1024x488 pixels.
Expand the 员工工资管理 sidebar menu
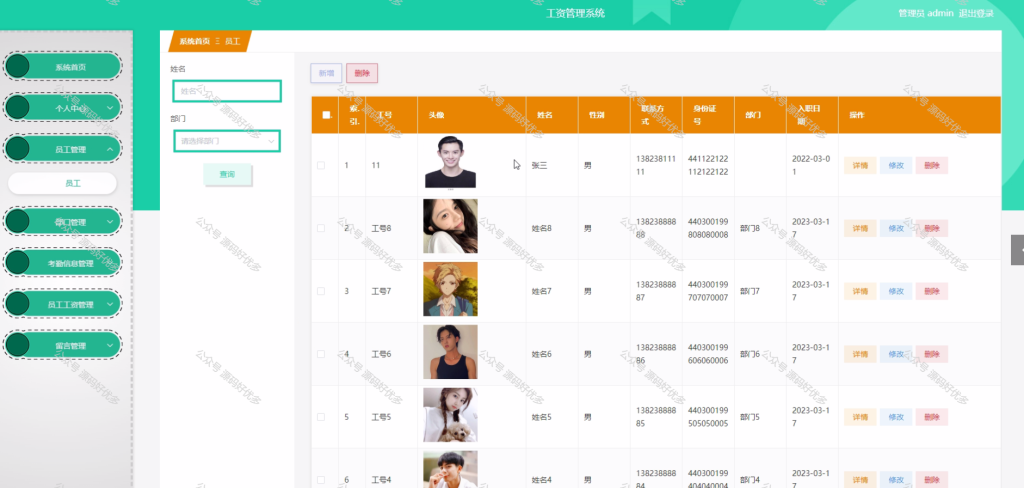pos(63,304)
